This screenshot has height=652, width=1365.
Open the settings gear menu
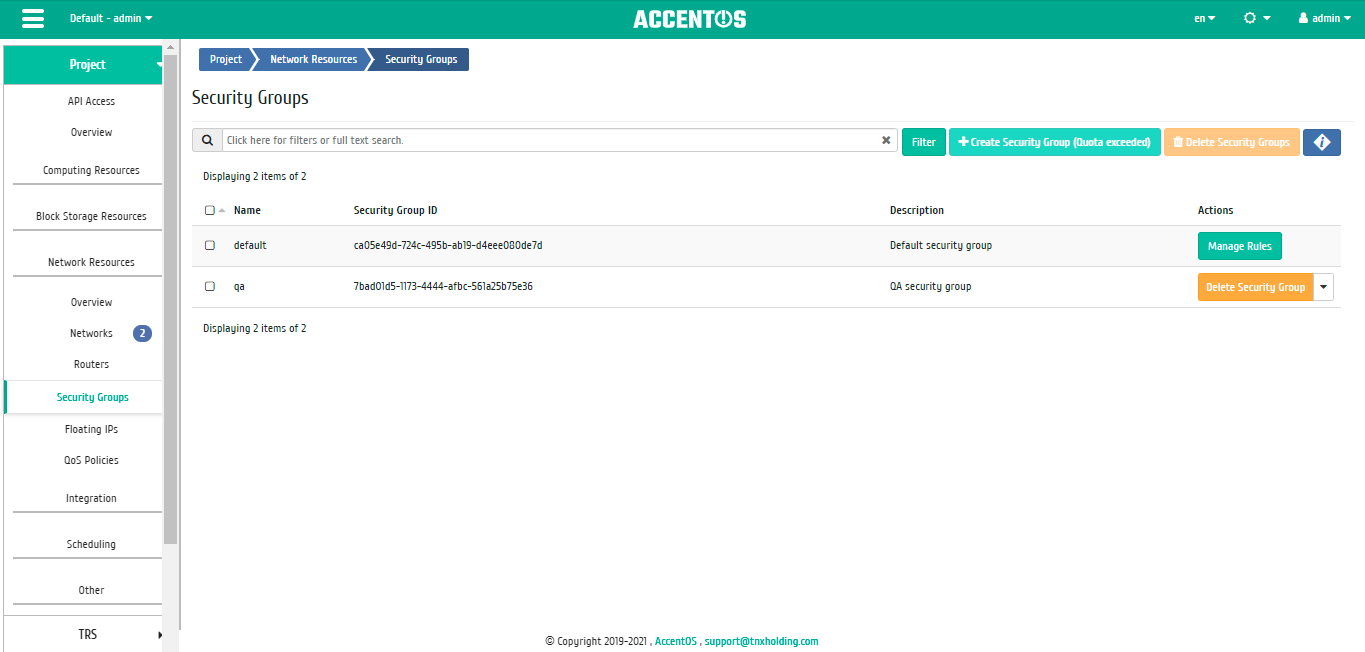coord(1257,18)
